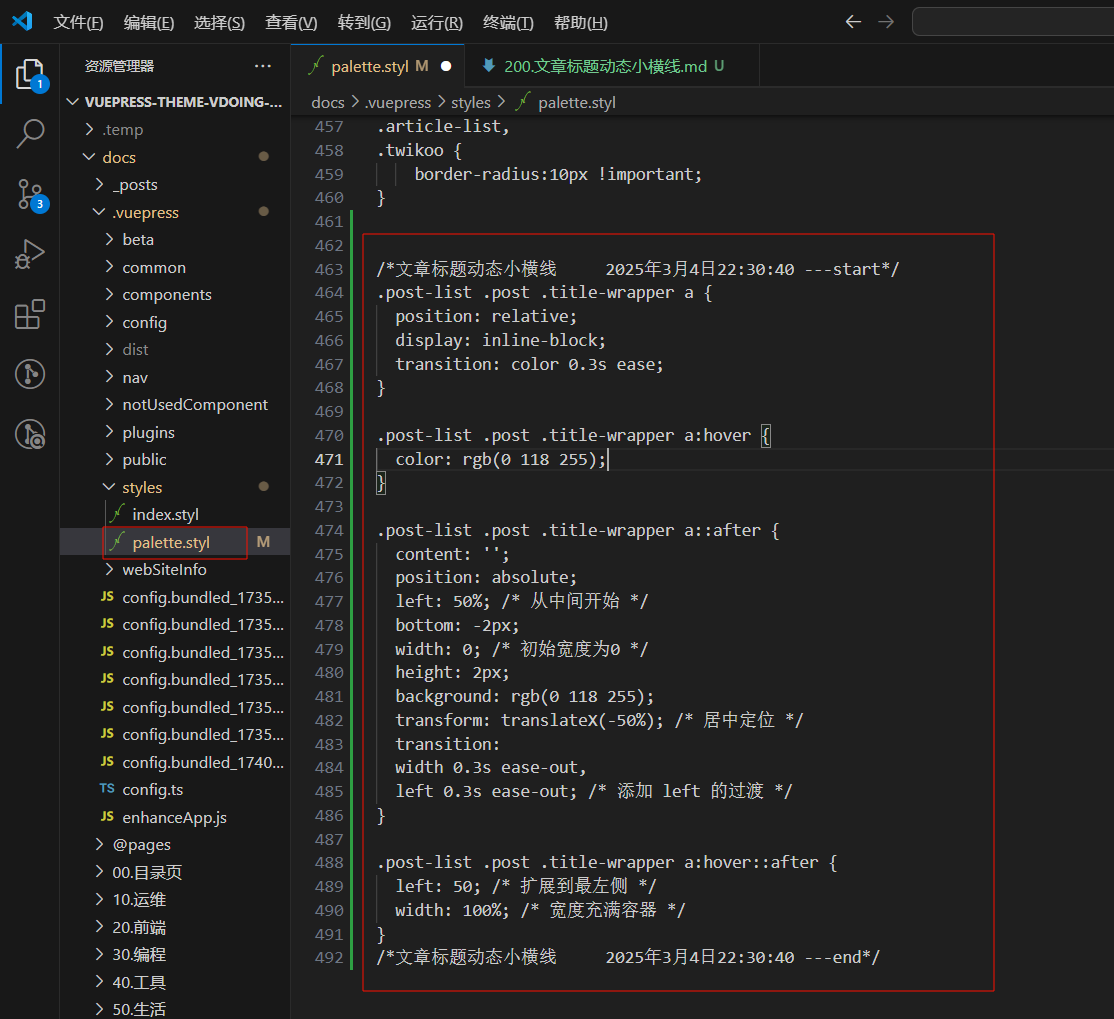Open the Run and Debug view

tap(30, 254)
